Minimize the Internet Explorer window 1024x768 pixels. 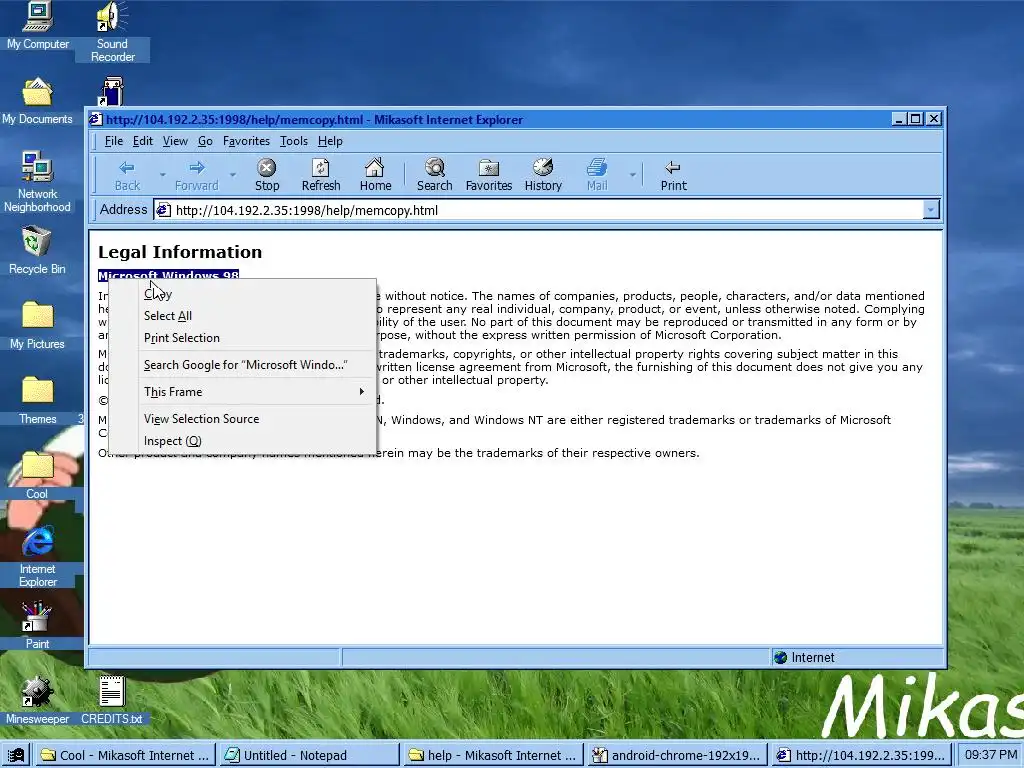[x=899, y=119]
